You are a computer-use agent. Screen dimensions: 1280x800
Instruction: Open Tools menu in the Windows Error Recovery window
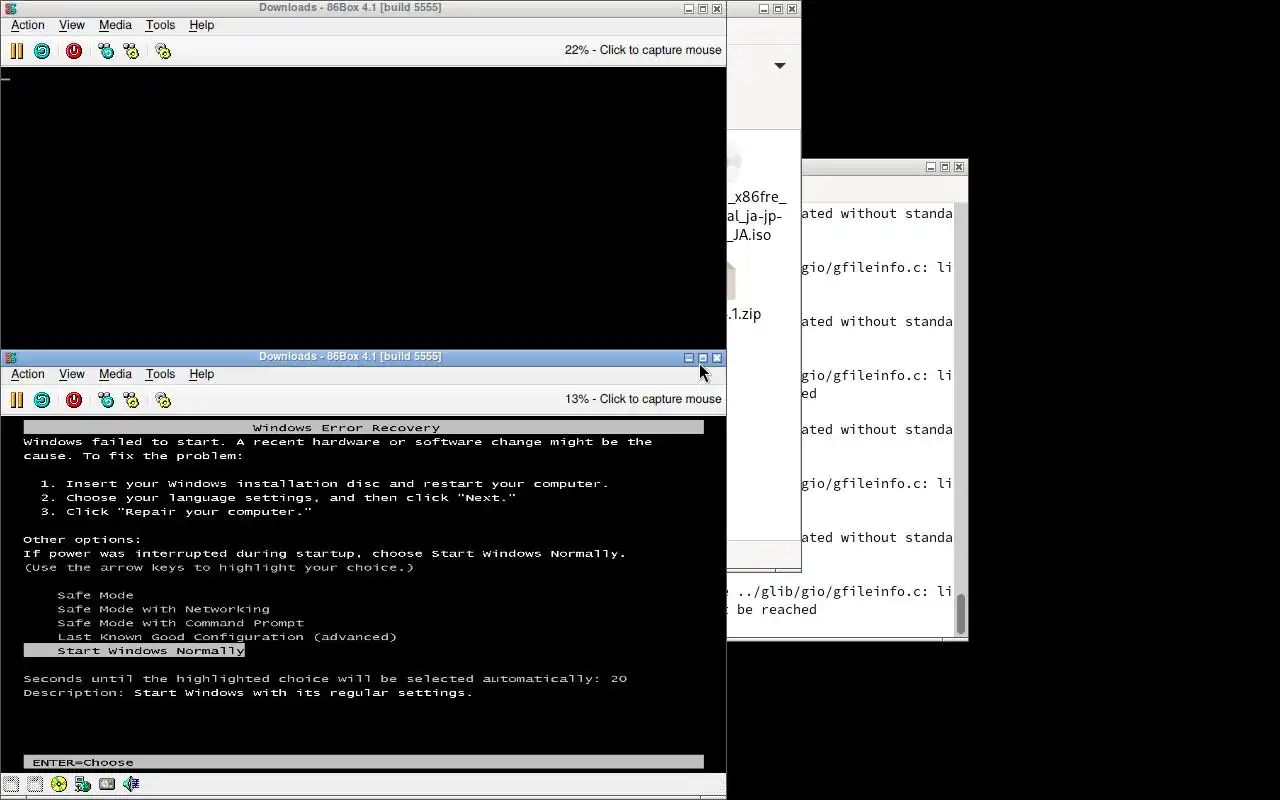[x=160, y=374]
